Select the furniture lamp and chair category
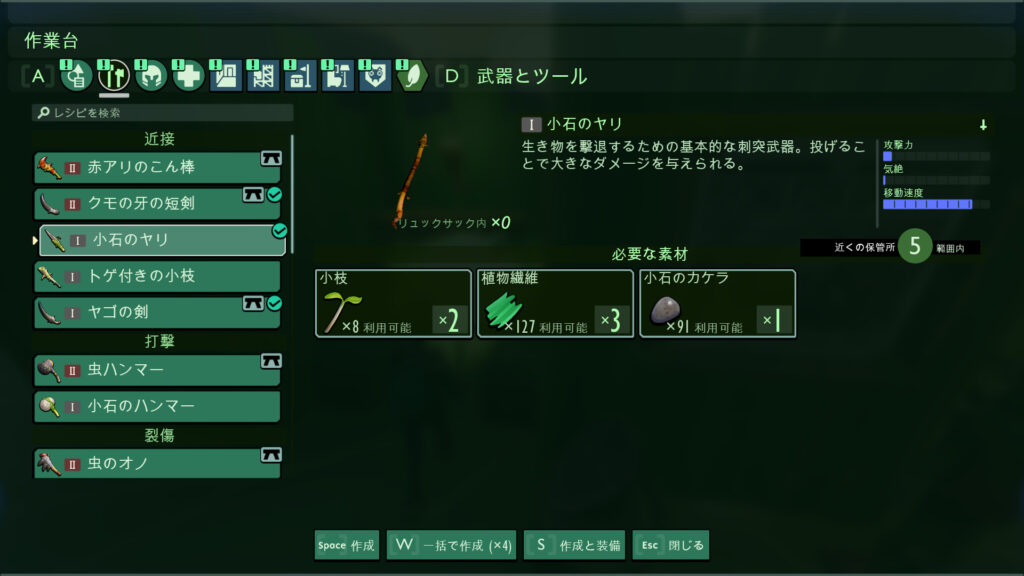 point(337,76)
